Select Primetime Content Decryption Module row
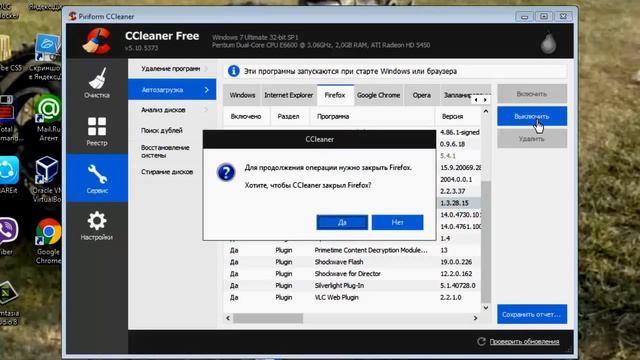Viewport: 640px width, 360px height. pyautogui.click(x=352, y=250)
